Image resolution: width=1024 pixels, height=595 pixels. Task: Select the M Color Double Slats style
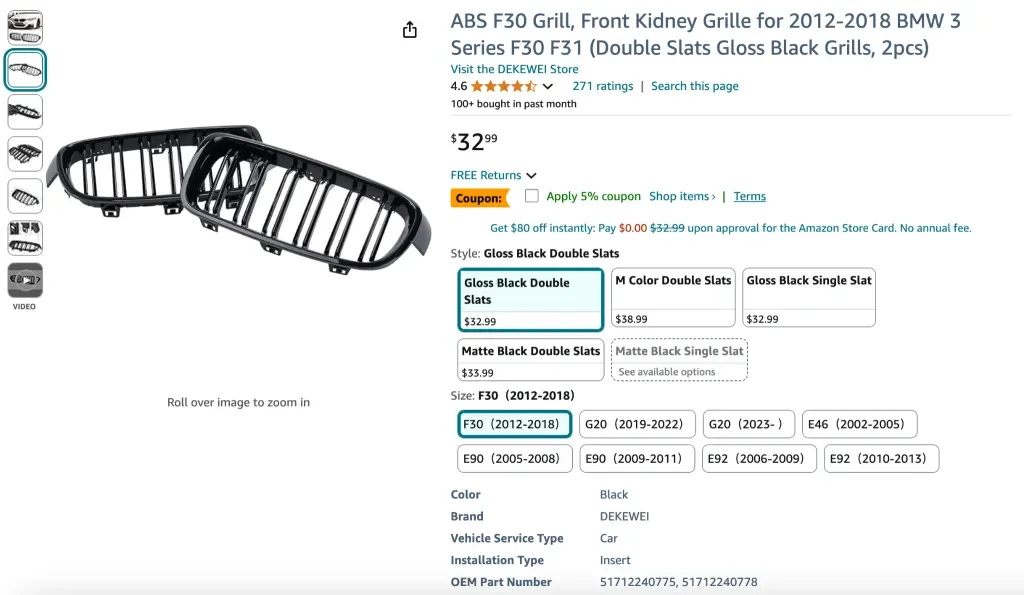pos(672,297)
